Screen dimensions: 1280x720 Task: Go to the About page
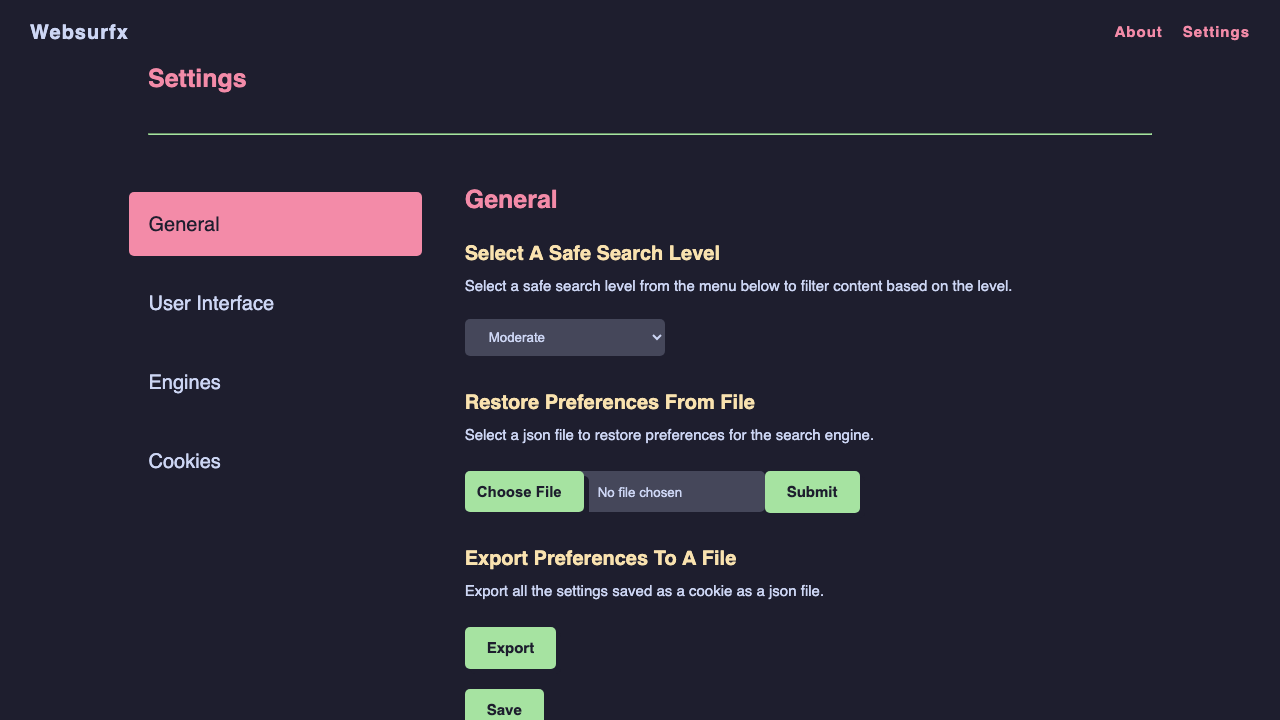1138,32
